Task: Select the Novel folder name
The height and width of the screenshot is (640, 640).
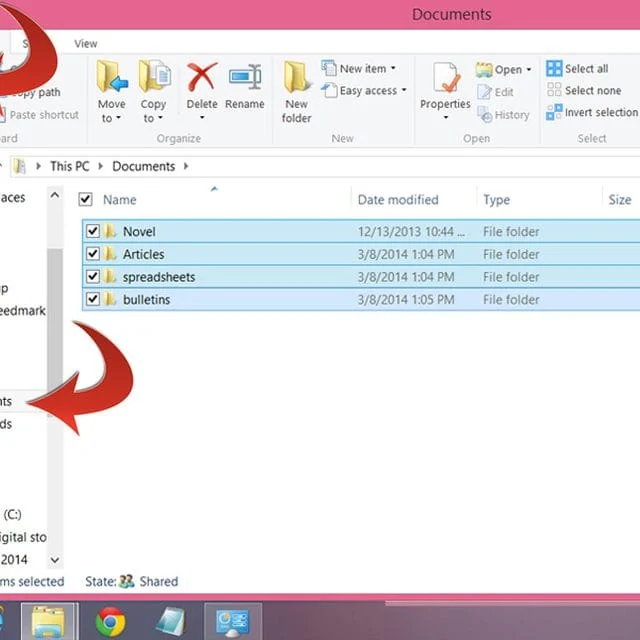Action: (139, 231)
